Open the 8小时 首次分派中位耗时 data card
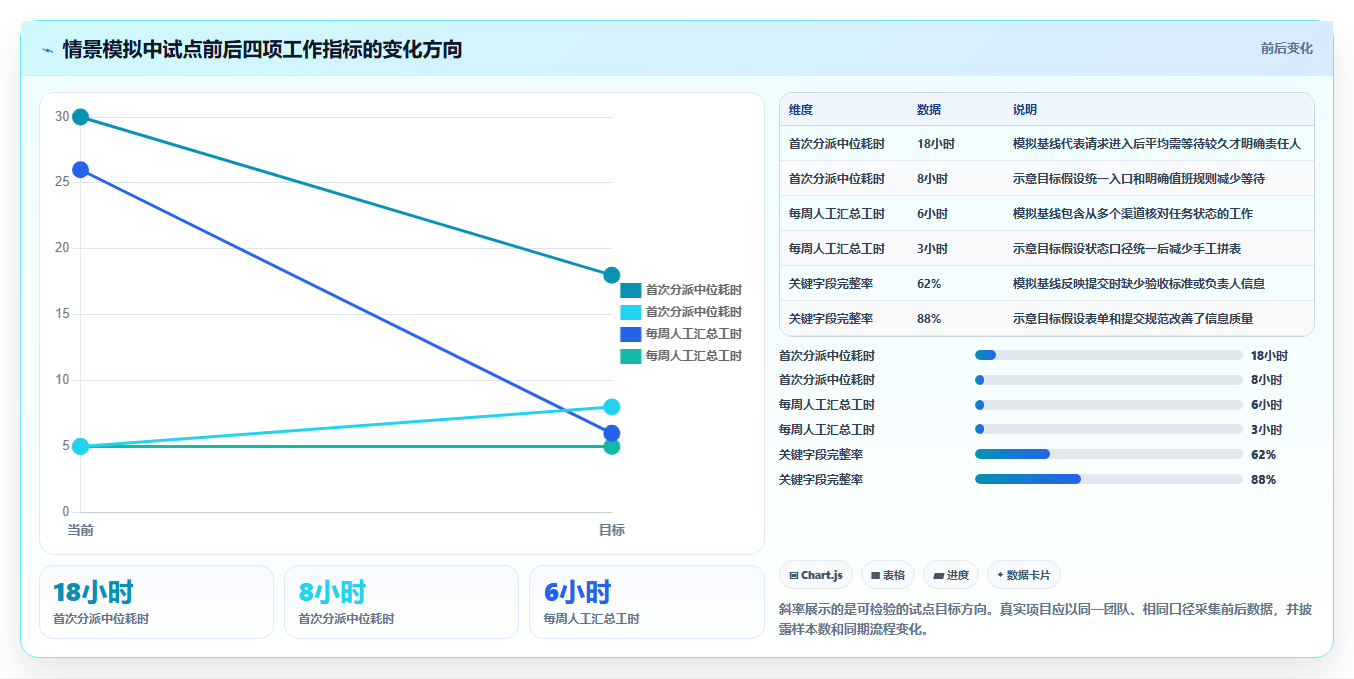Image resolution: width=1354 pixels, height=679 pixels. (401, 602)
